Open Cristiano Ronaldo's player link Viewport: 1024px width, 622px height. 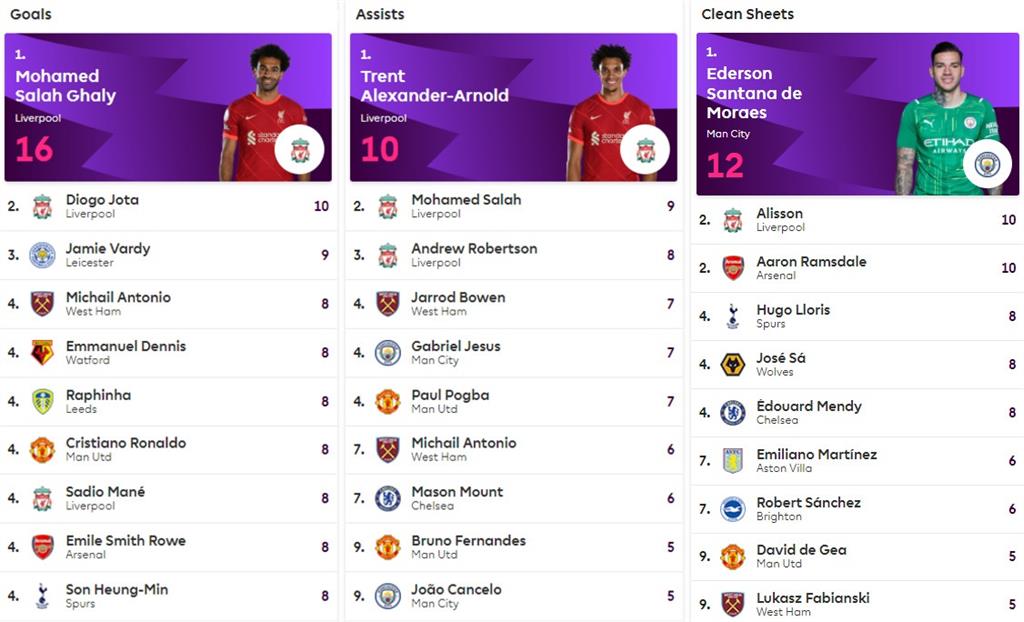tap(125, 443)
